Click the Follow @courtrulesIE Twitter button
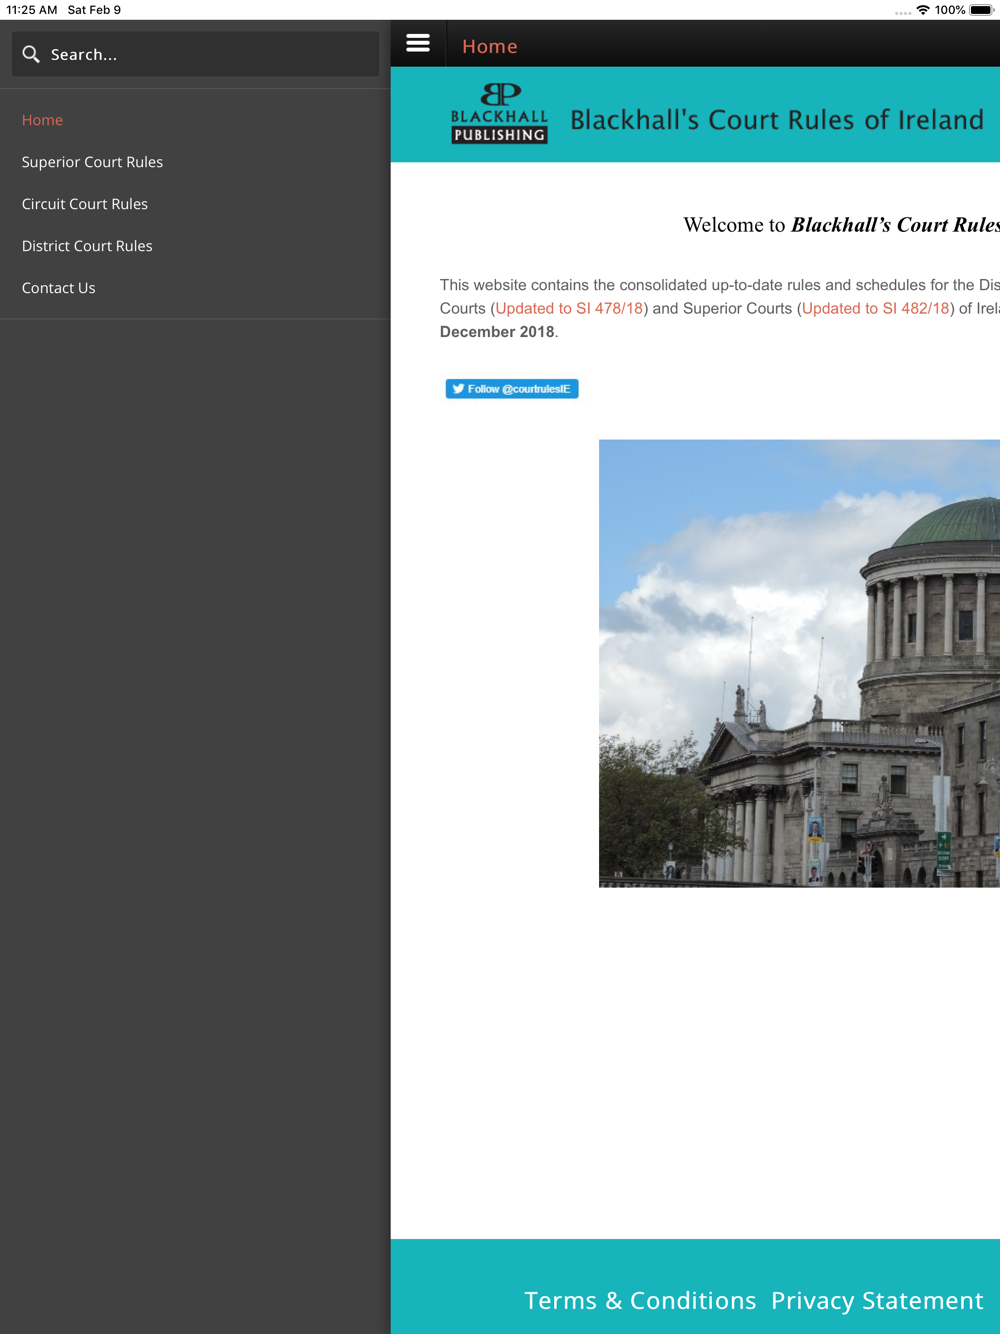 [x=512, y=389]
